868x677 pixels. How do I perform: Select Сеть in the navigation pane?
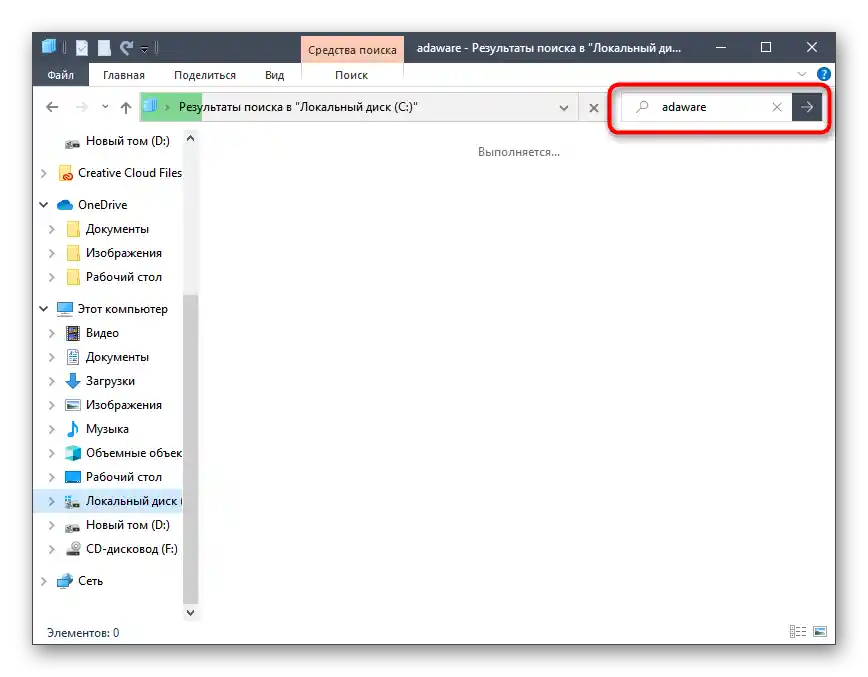coord(90,581)
